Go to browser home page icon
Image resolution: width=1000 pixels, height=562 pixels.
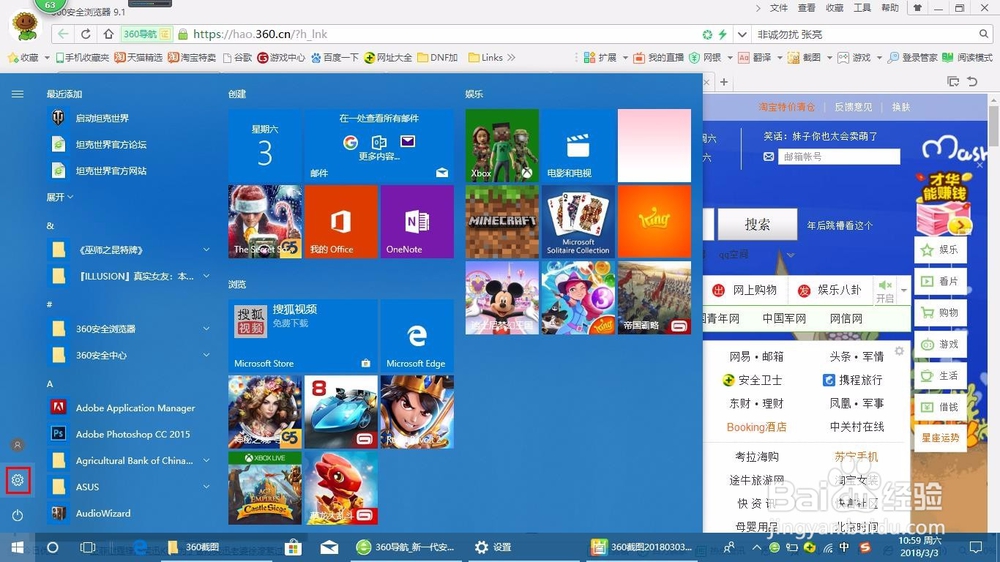coord(108,34)
